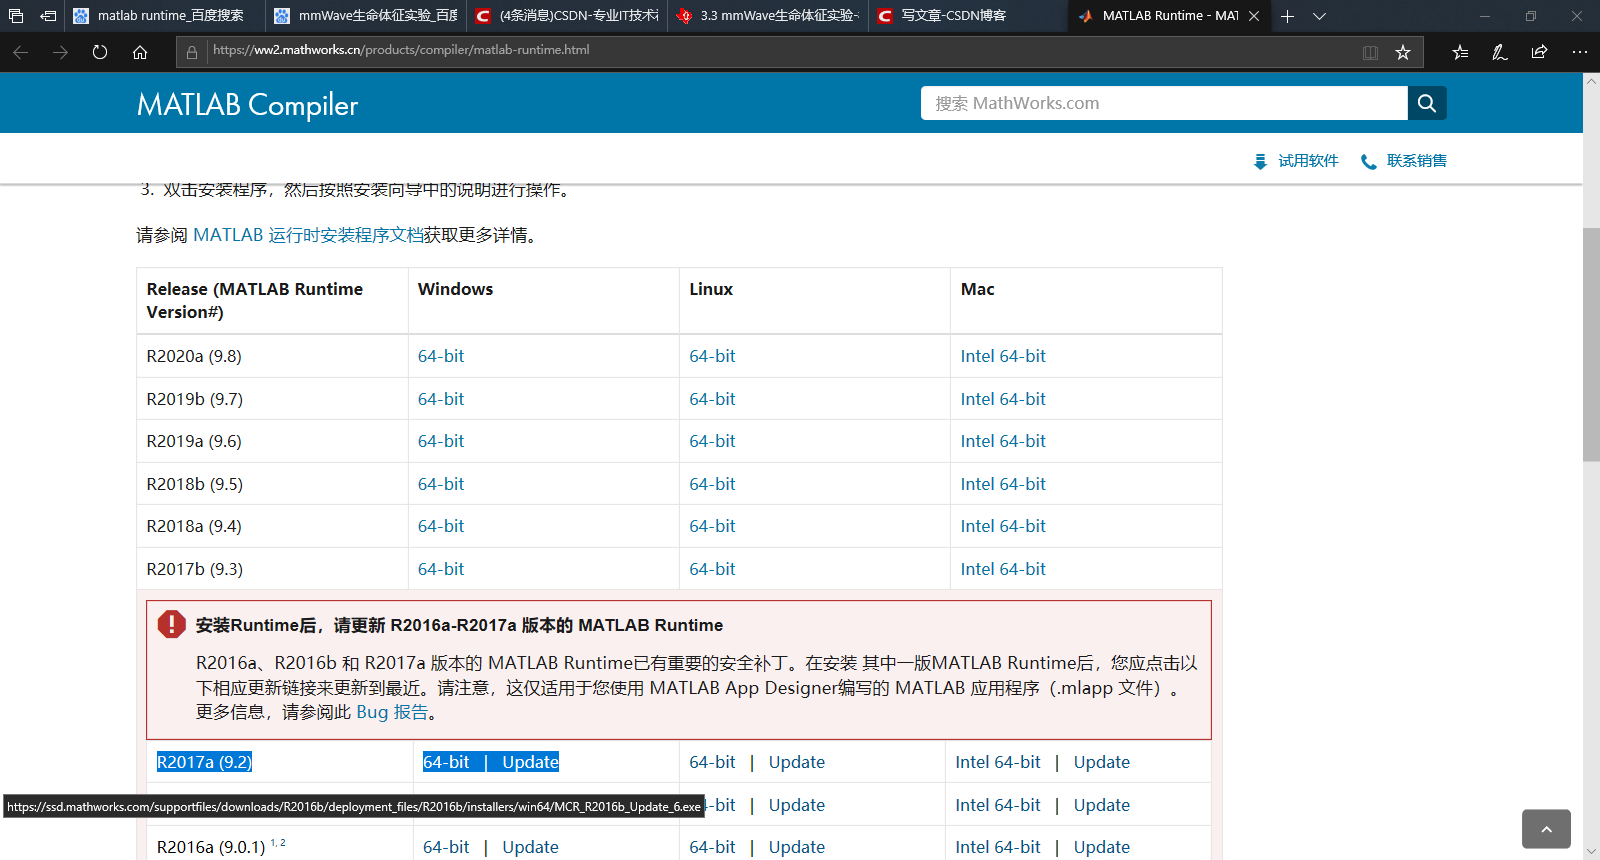Click the scroll-to-top arrow button

[x=1546, y=829]
